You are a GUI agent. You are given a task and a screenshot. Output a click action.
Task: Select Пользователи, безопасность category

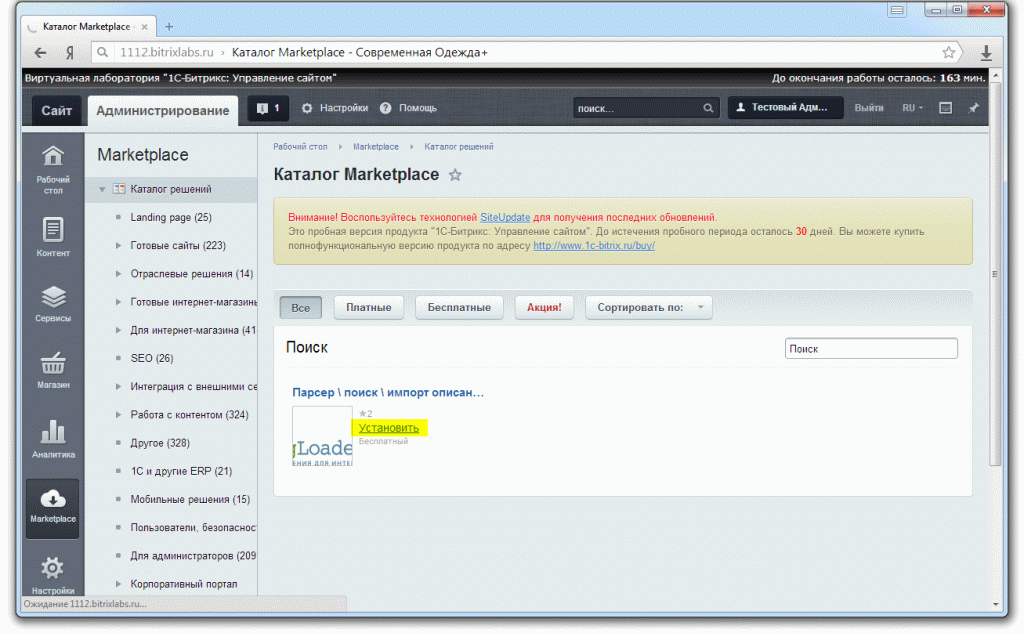(193, 527)
